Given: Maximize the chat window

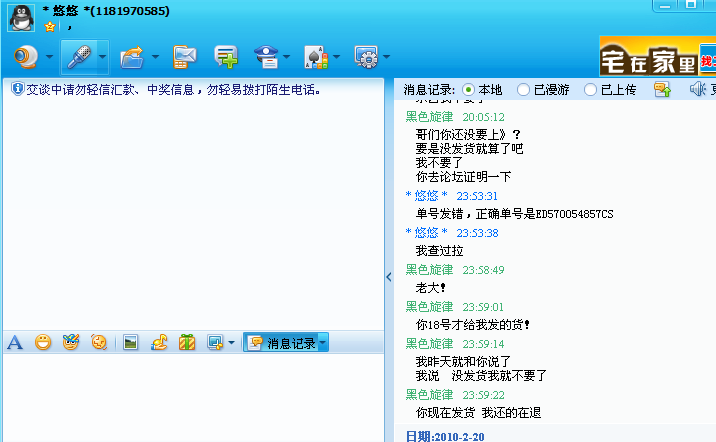Looking at the screenshot, I should click(x=691, y=5).
